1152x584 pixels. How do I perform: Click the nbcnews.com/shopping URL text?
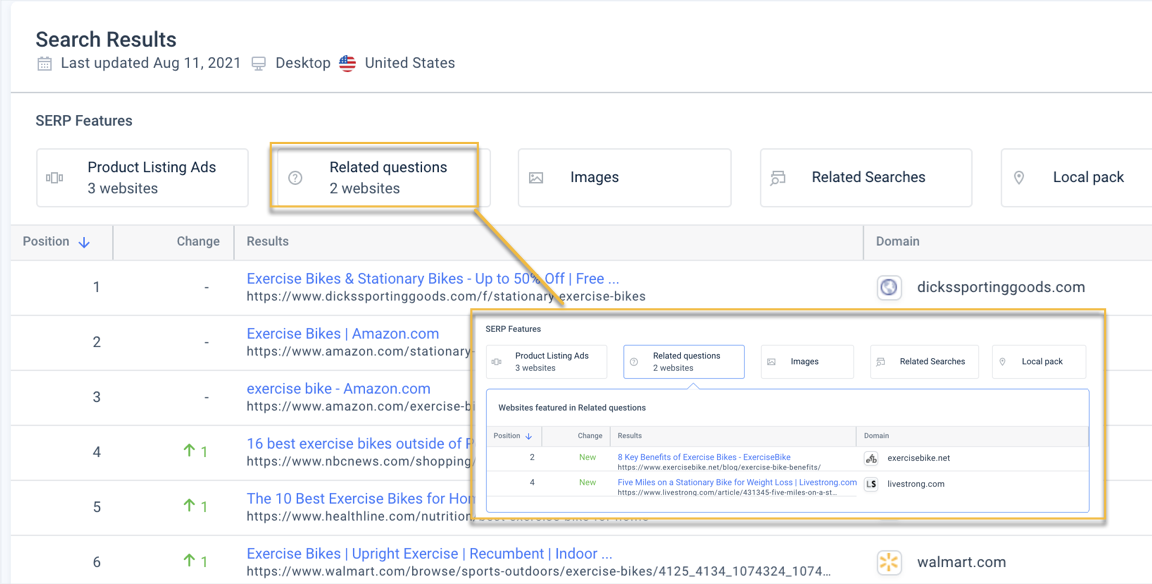pos(358,461)
